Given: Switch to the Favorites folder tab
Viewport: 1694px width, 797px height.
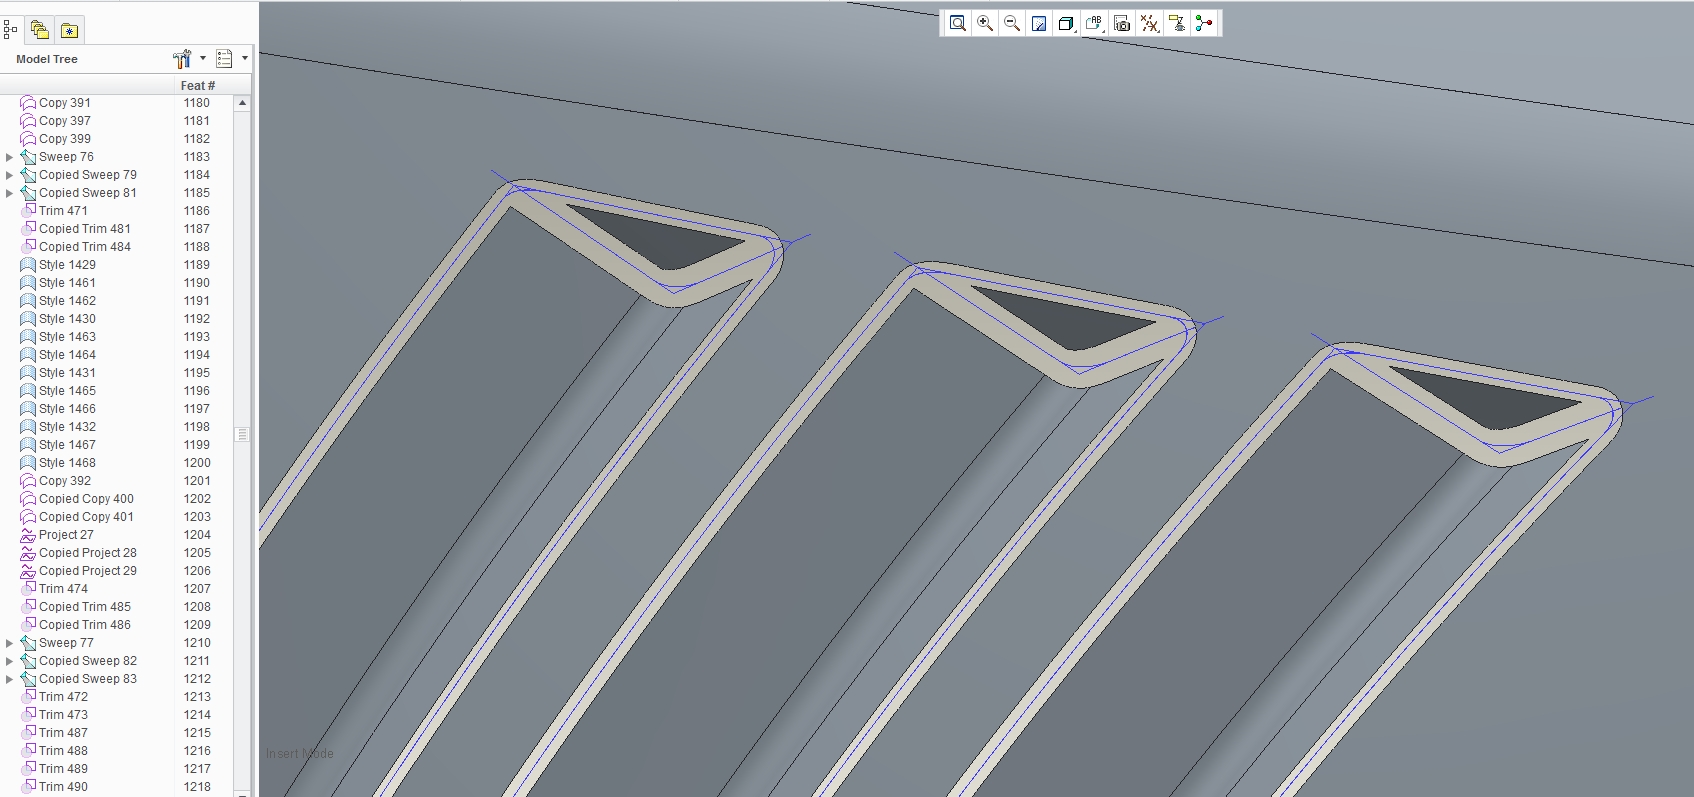Looking at the screenshot, I should [x=70, y=30].
